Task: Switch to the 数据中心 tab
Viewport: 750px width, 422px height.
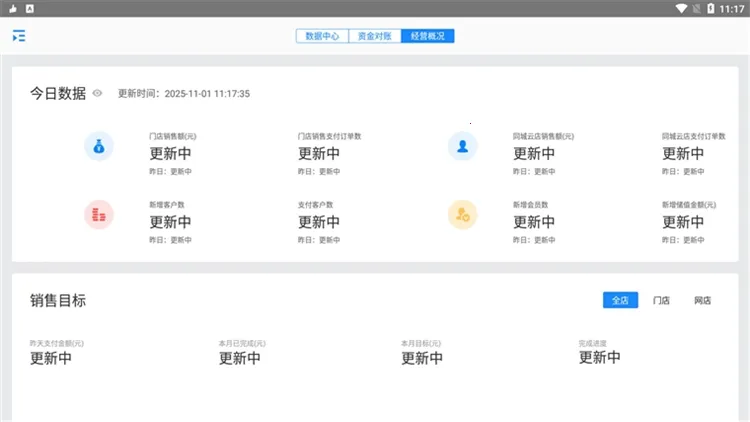Action: 322,36
